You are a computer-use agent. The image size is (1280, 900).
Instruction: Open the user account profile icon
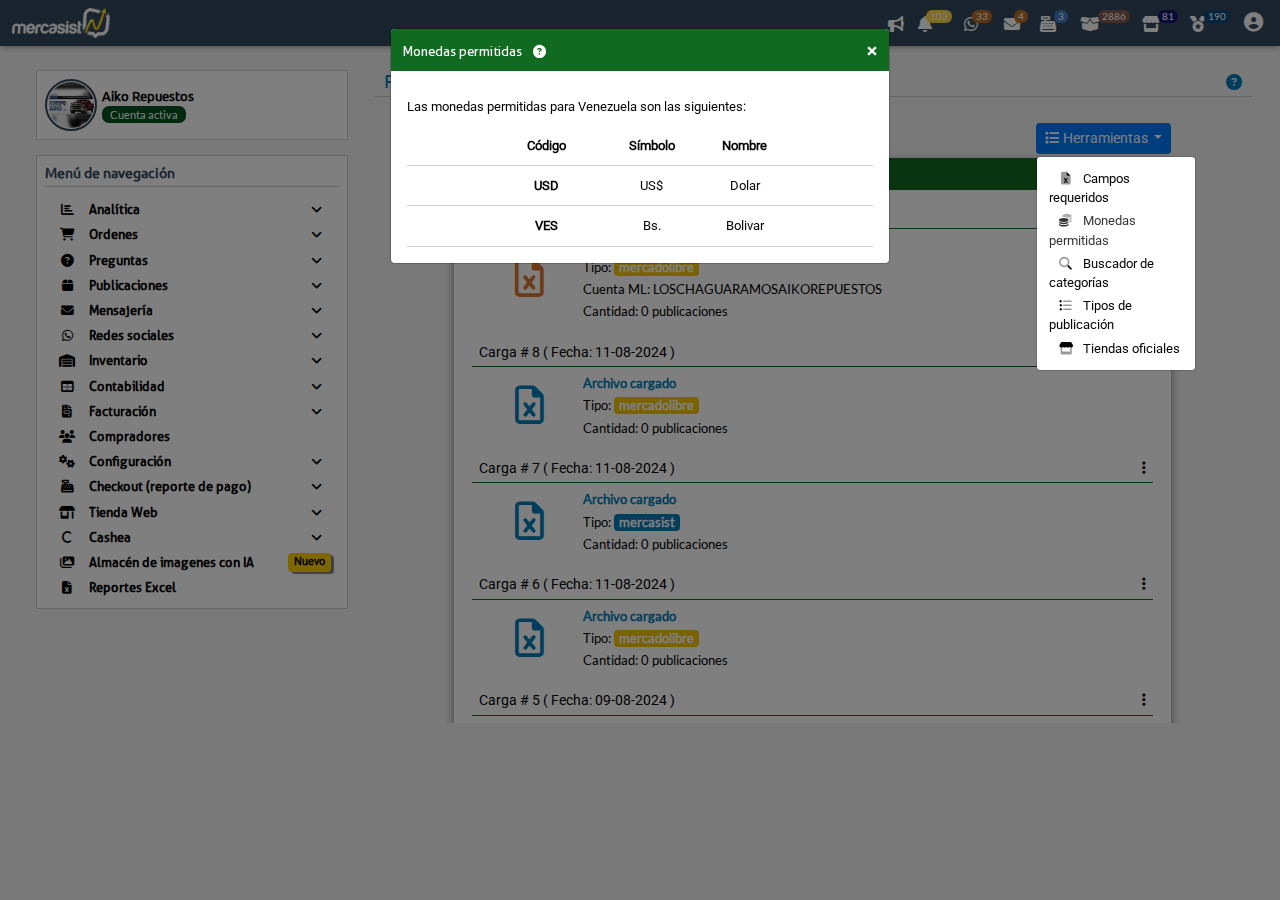click(x=1253, y=22)
